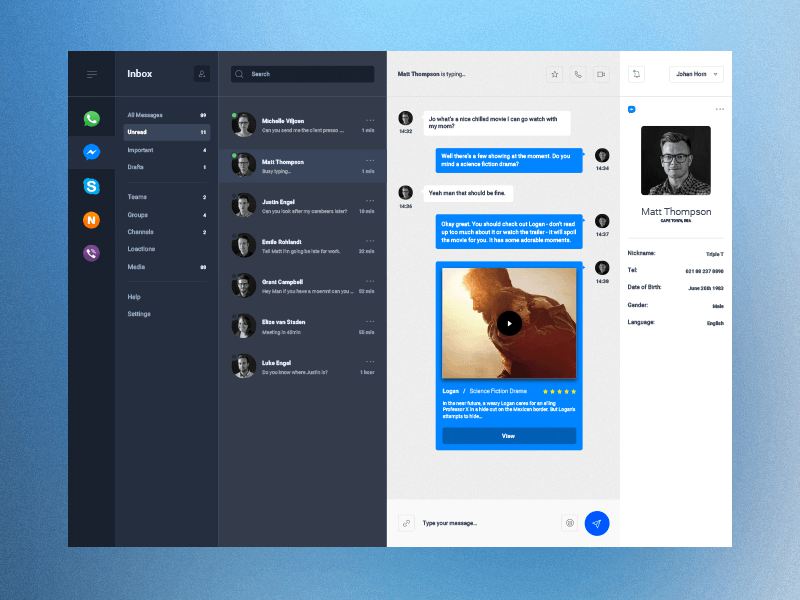This screenshot has width=800, height=600.
Task: Play the Logan movie trailer
Action: [509, 322]
